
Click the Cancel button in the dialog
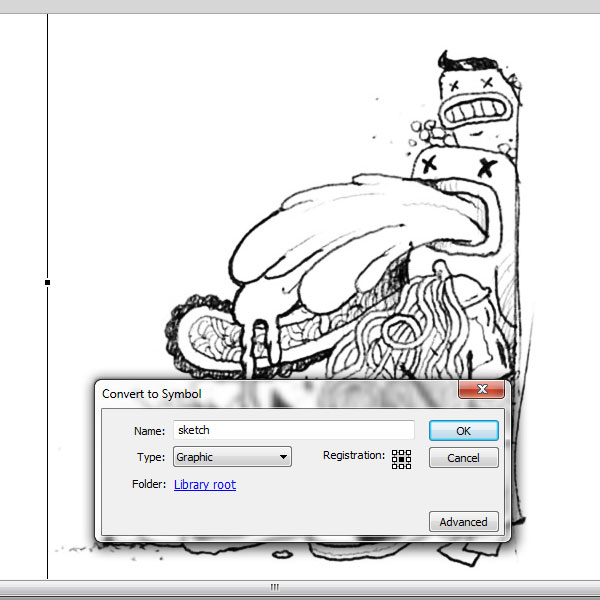[x=463, y=458]
